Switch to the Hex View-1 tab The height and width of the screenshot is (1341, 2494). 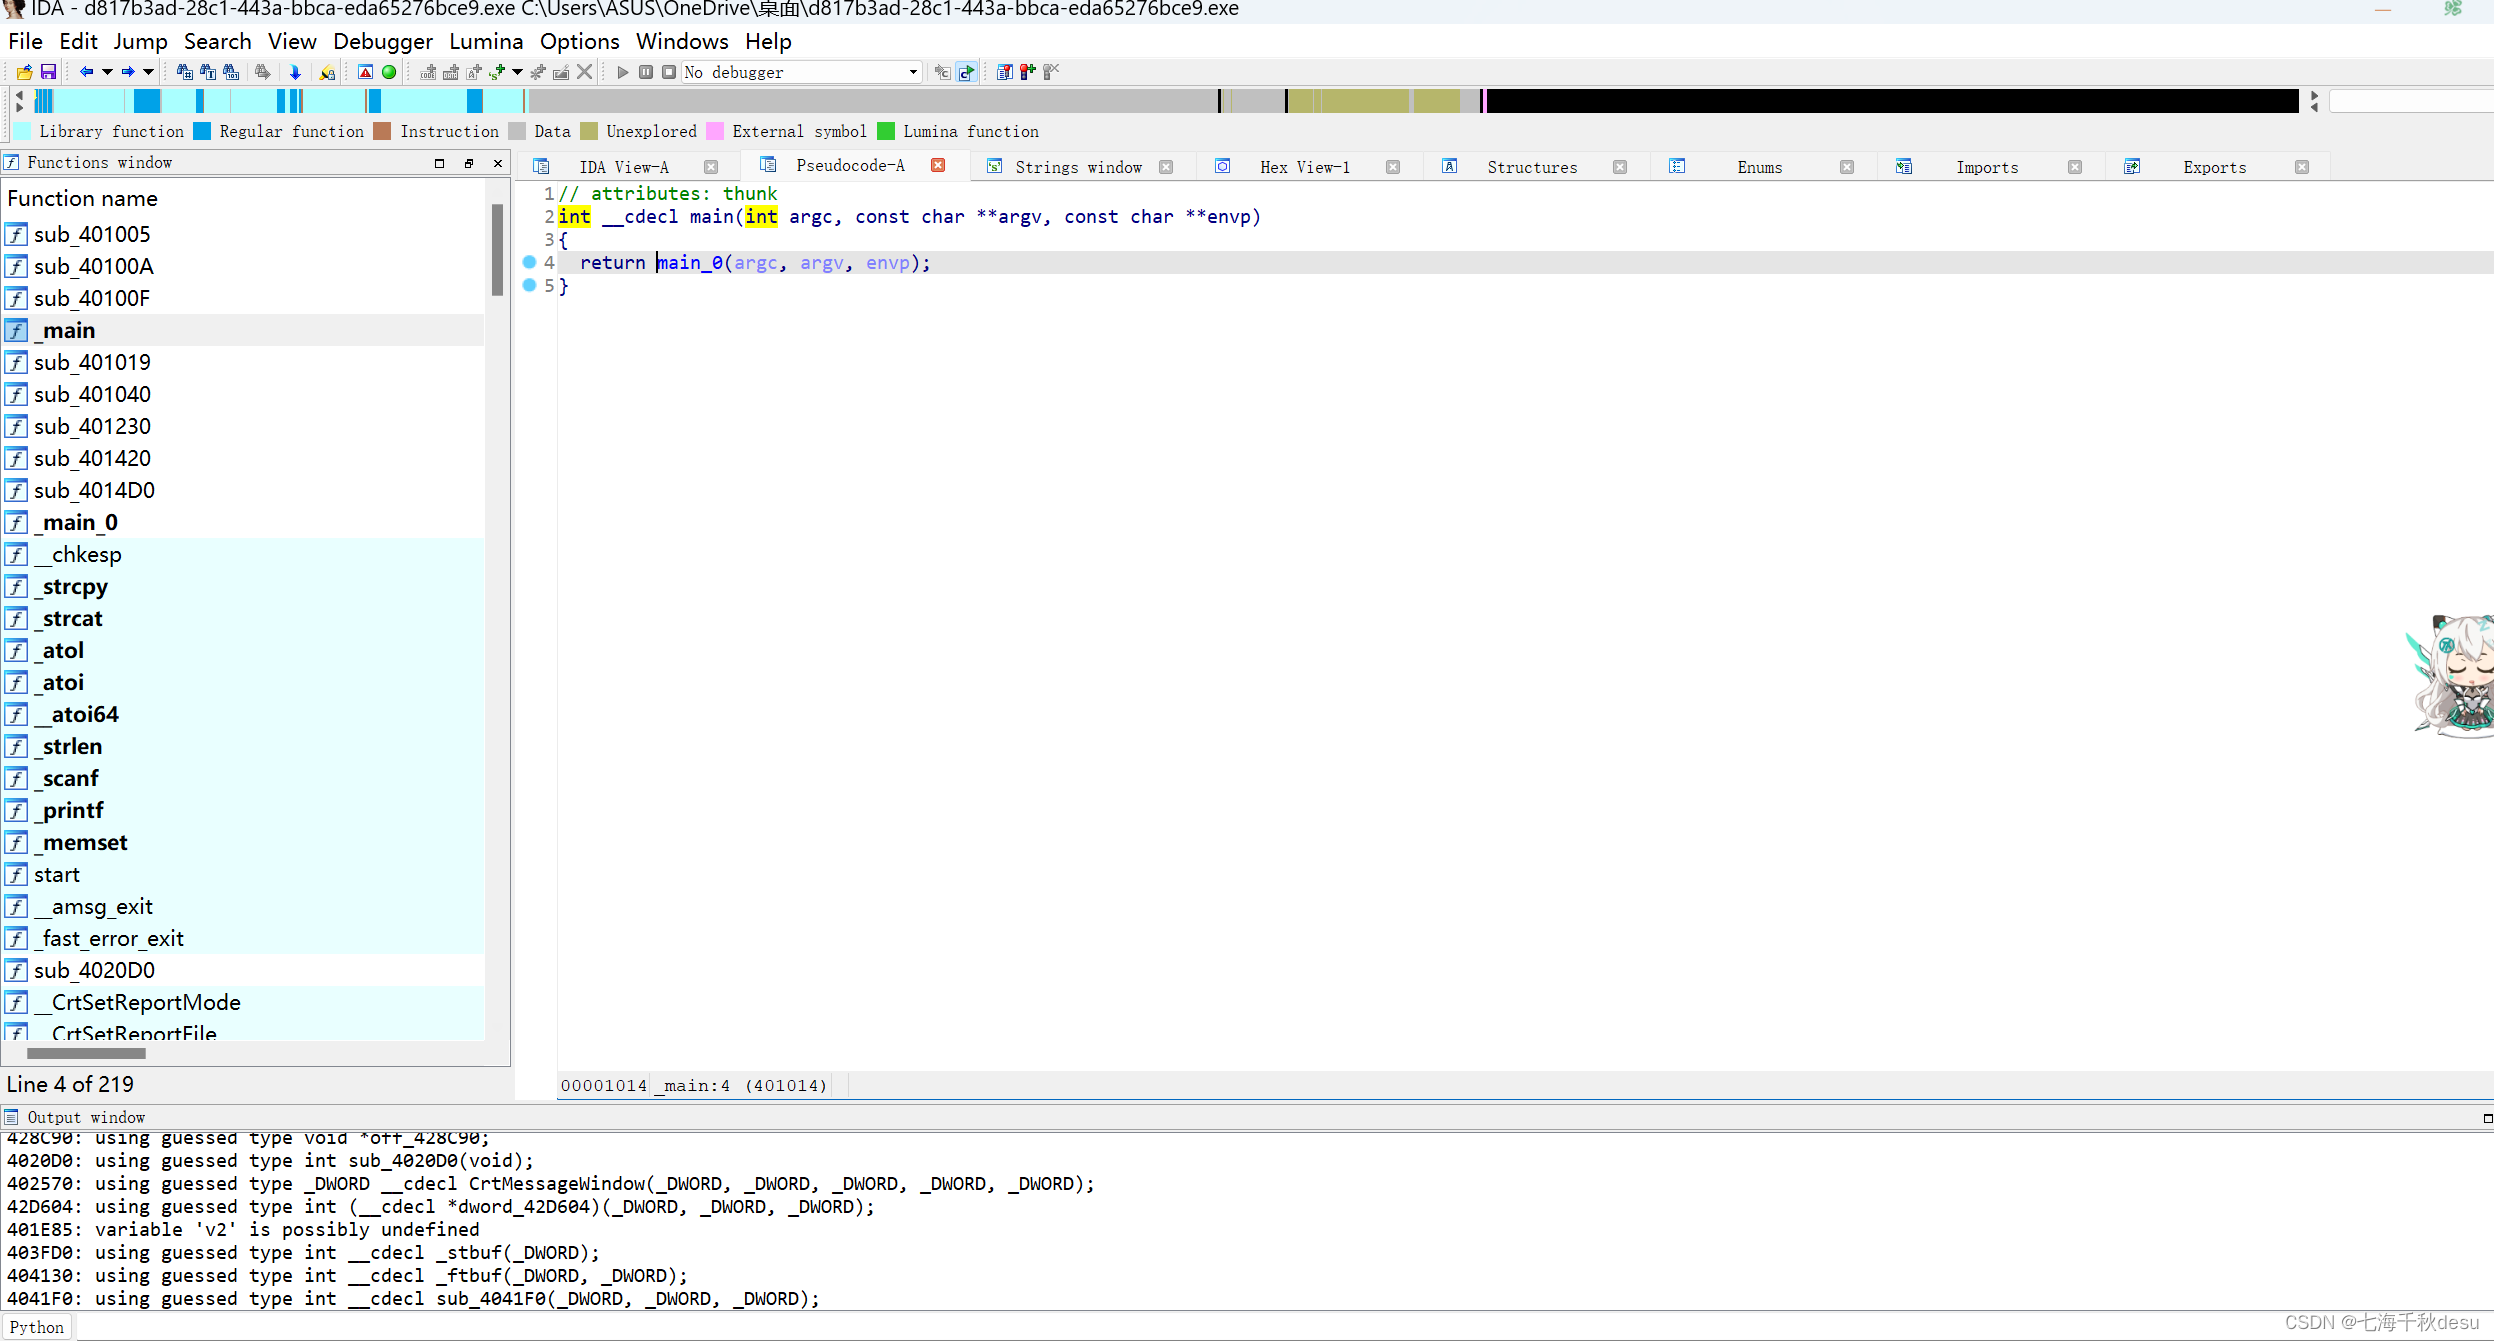click(1305, 166)
